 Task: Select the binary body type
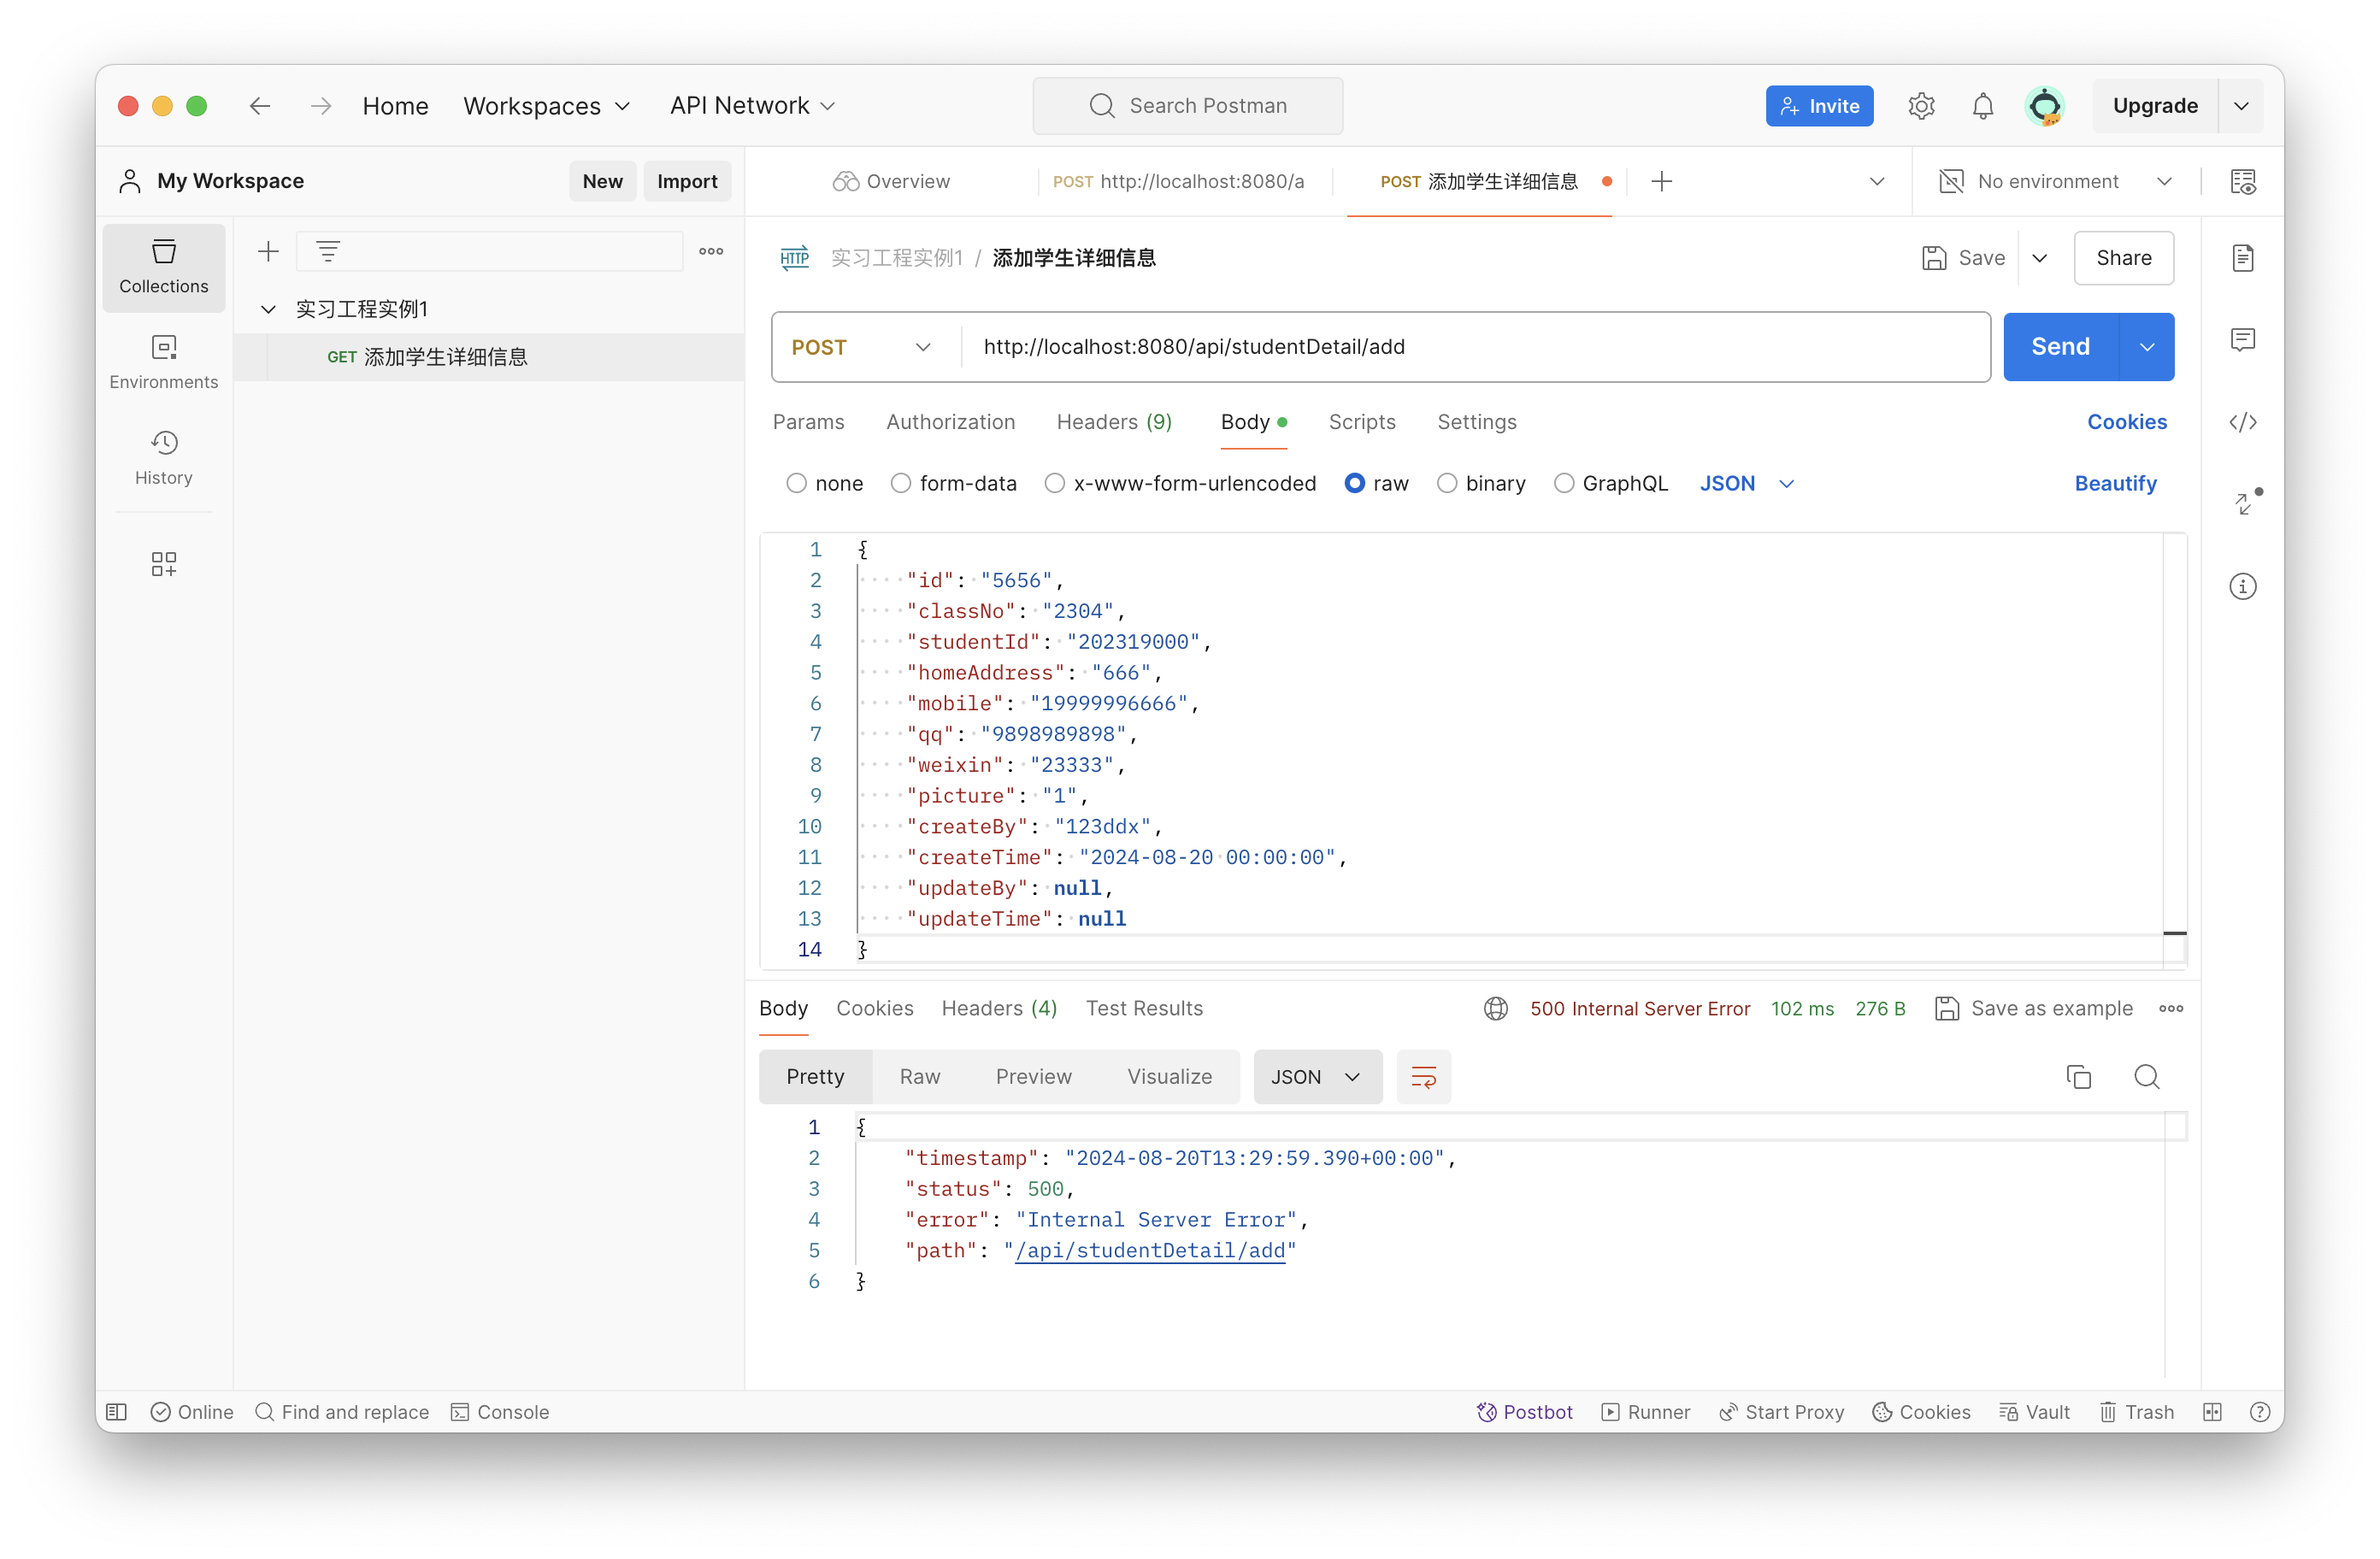[1446, 484]
